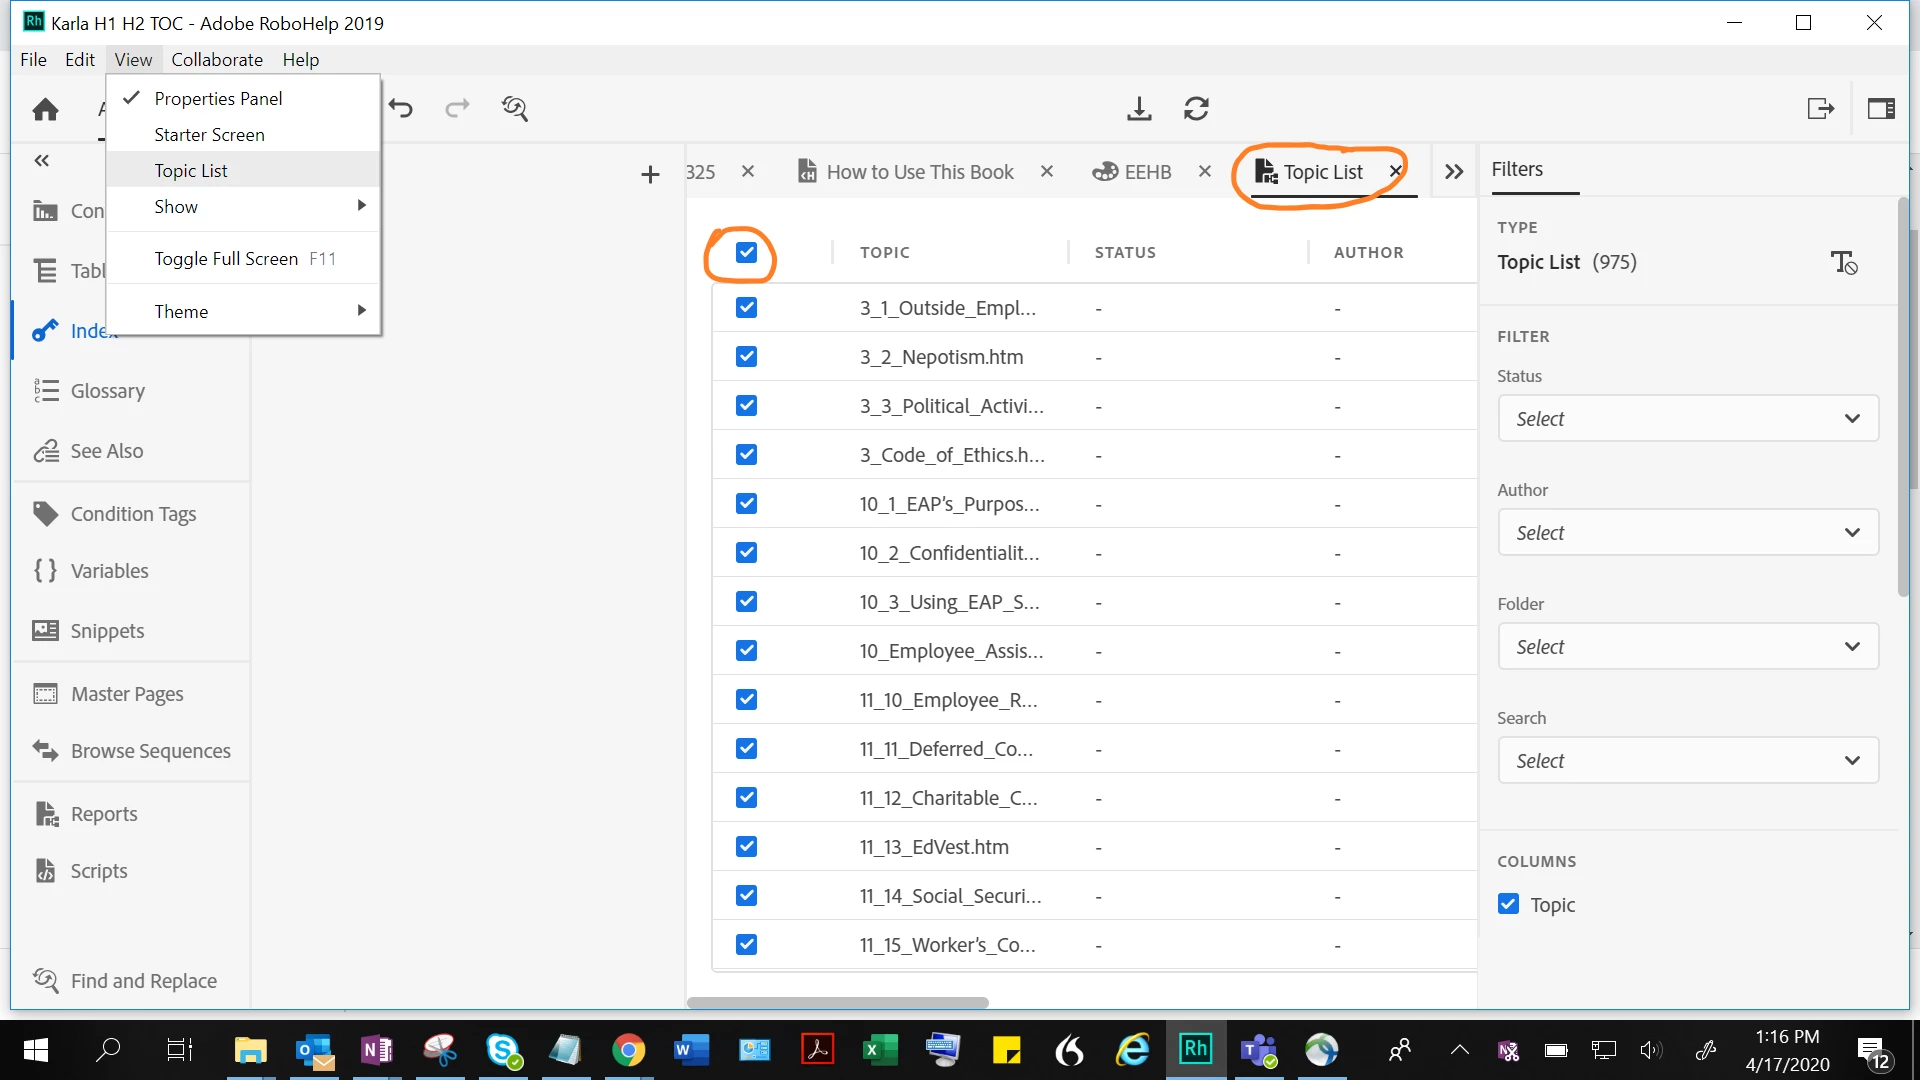Uncheck the 3_2_Nepotism.htm checkbox
The image size is (1920, 1080).
pyautogui.click(x=746, y=357)
